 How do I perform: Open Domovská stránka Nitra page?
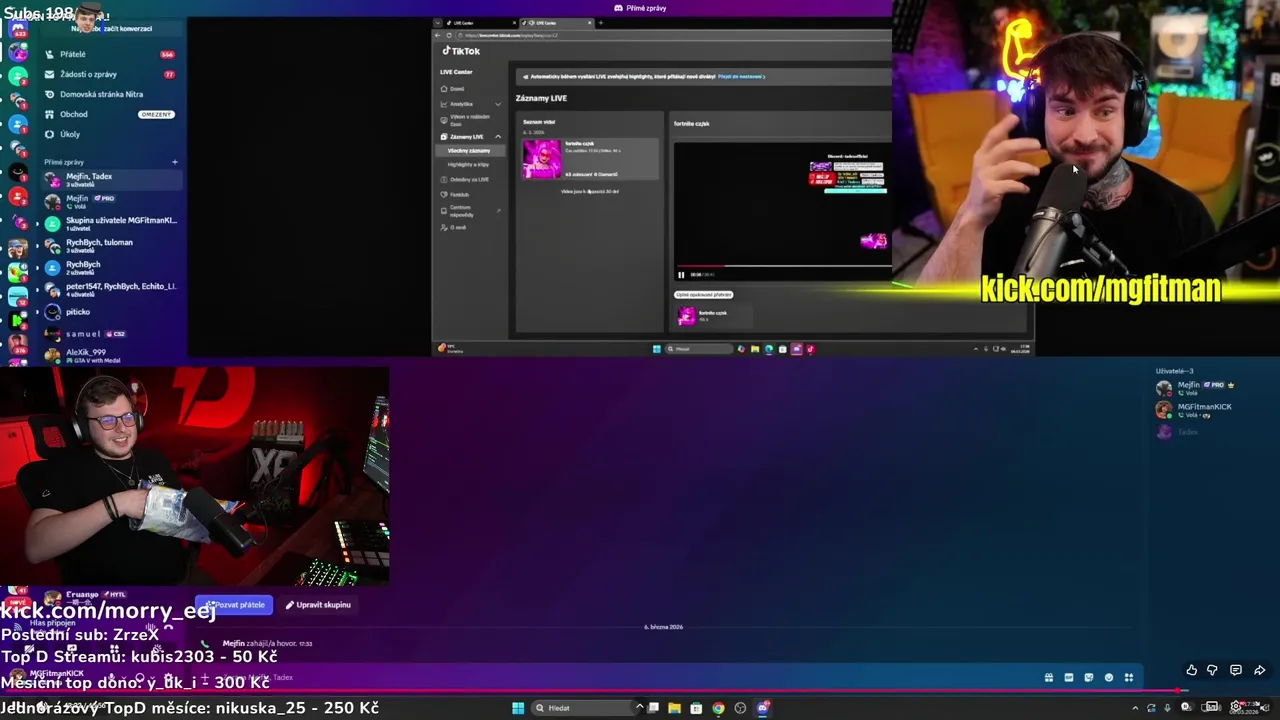point(110,94)
